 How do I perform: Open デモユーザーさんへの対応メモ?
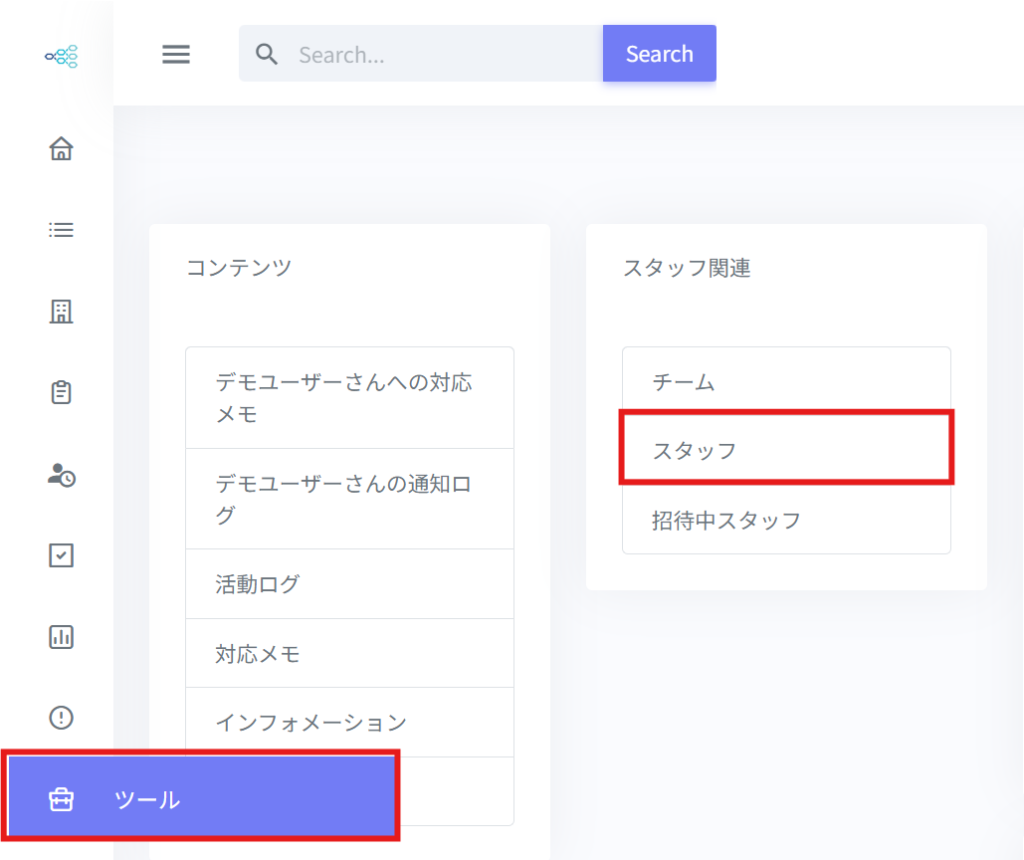(349, 398)
